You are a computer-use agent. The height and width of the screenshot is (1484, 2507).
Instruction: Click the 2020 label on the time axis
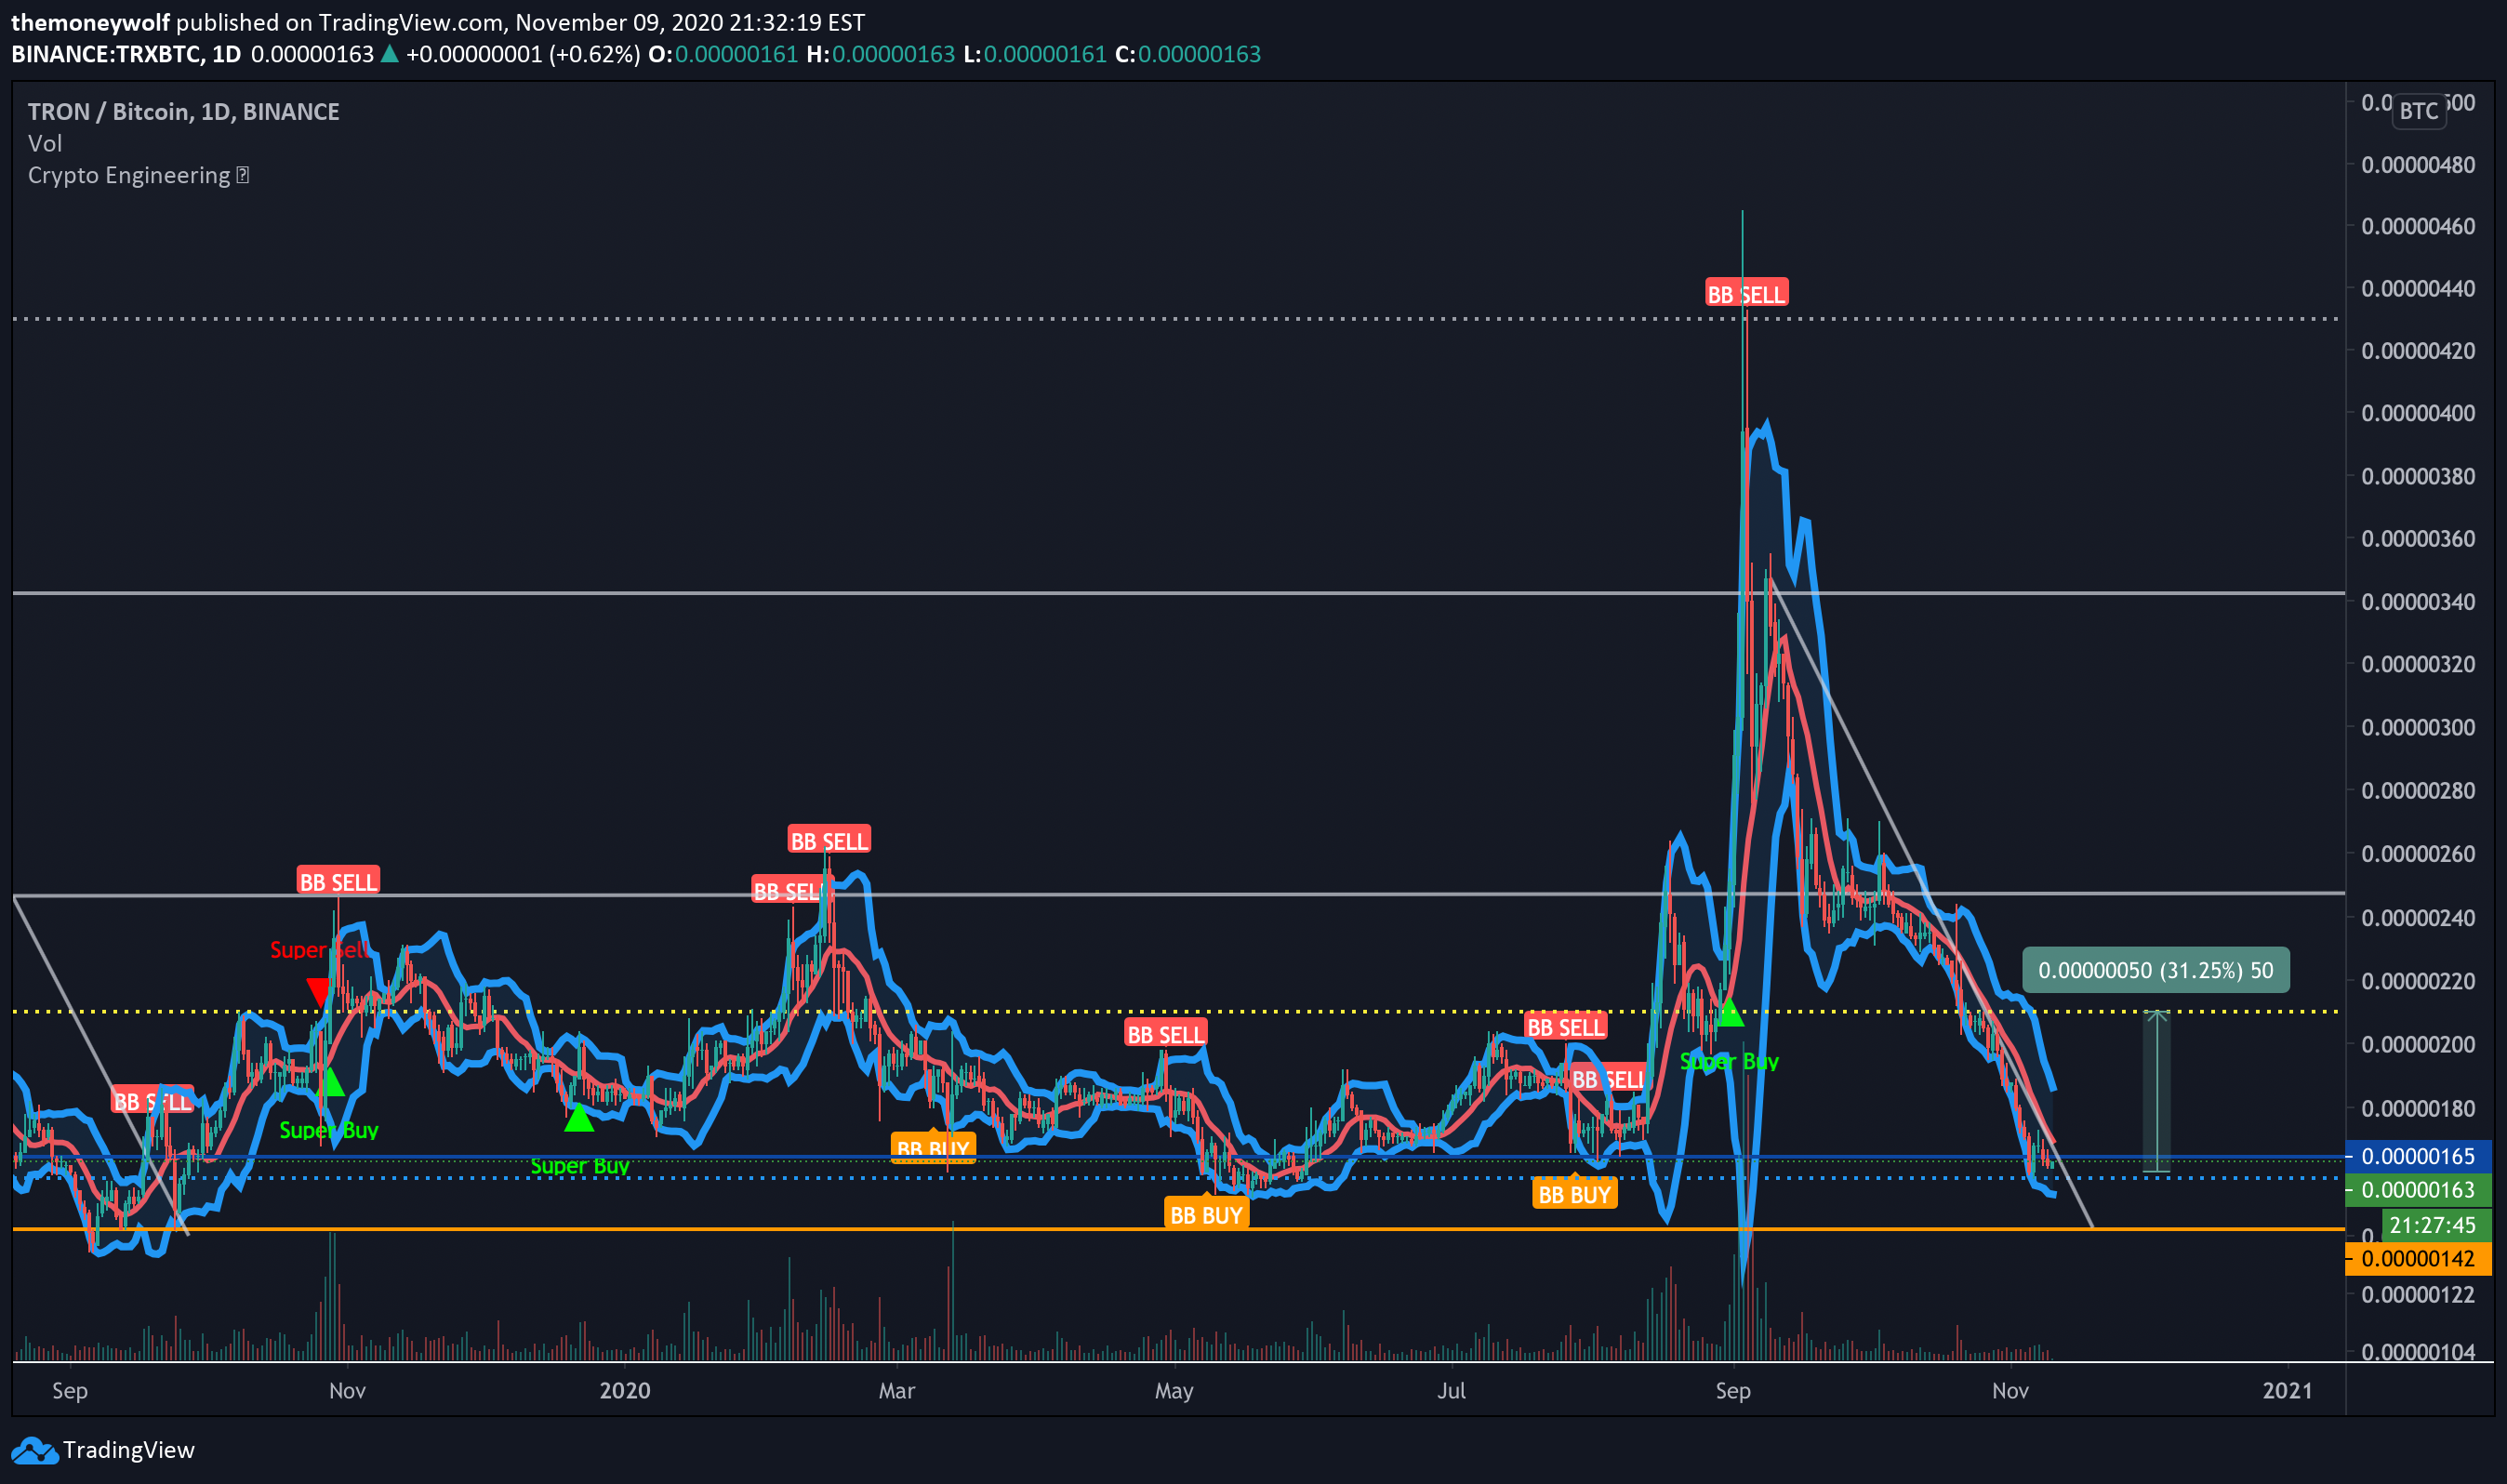624,1390
